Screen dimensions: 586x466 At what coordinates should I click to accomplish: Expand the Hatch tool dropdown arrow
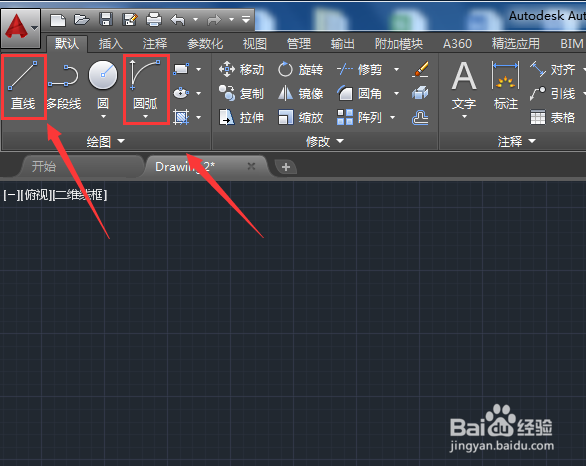point(198,117)
